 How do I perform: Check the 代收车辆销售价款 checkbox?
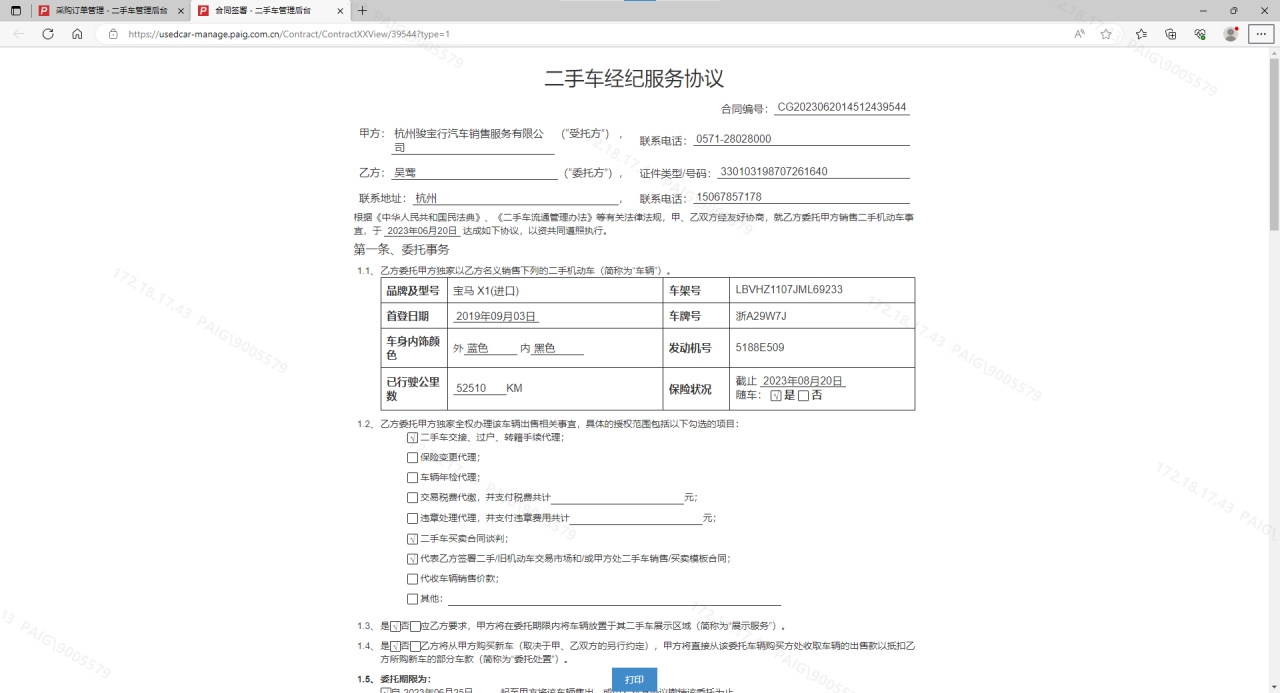(x=412, y=578)
